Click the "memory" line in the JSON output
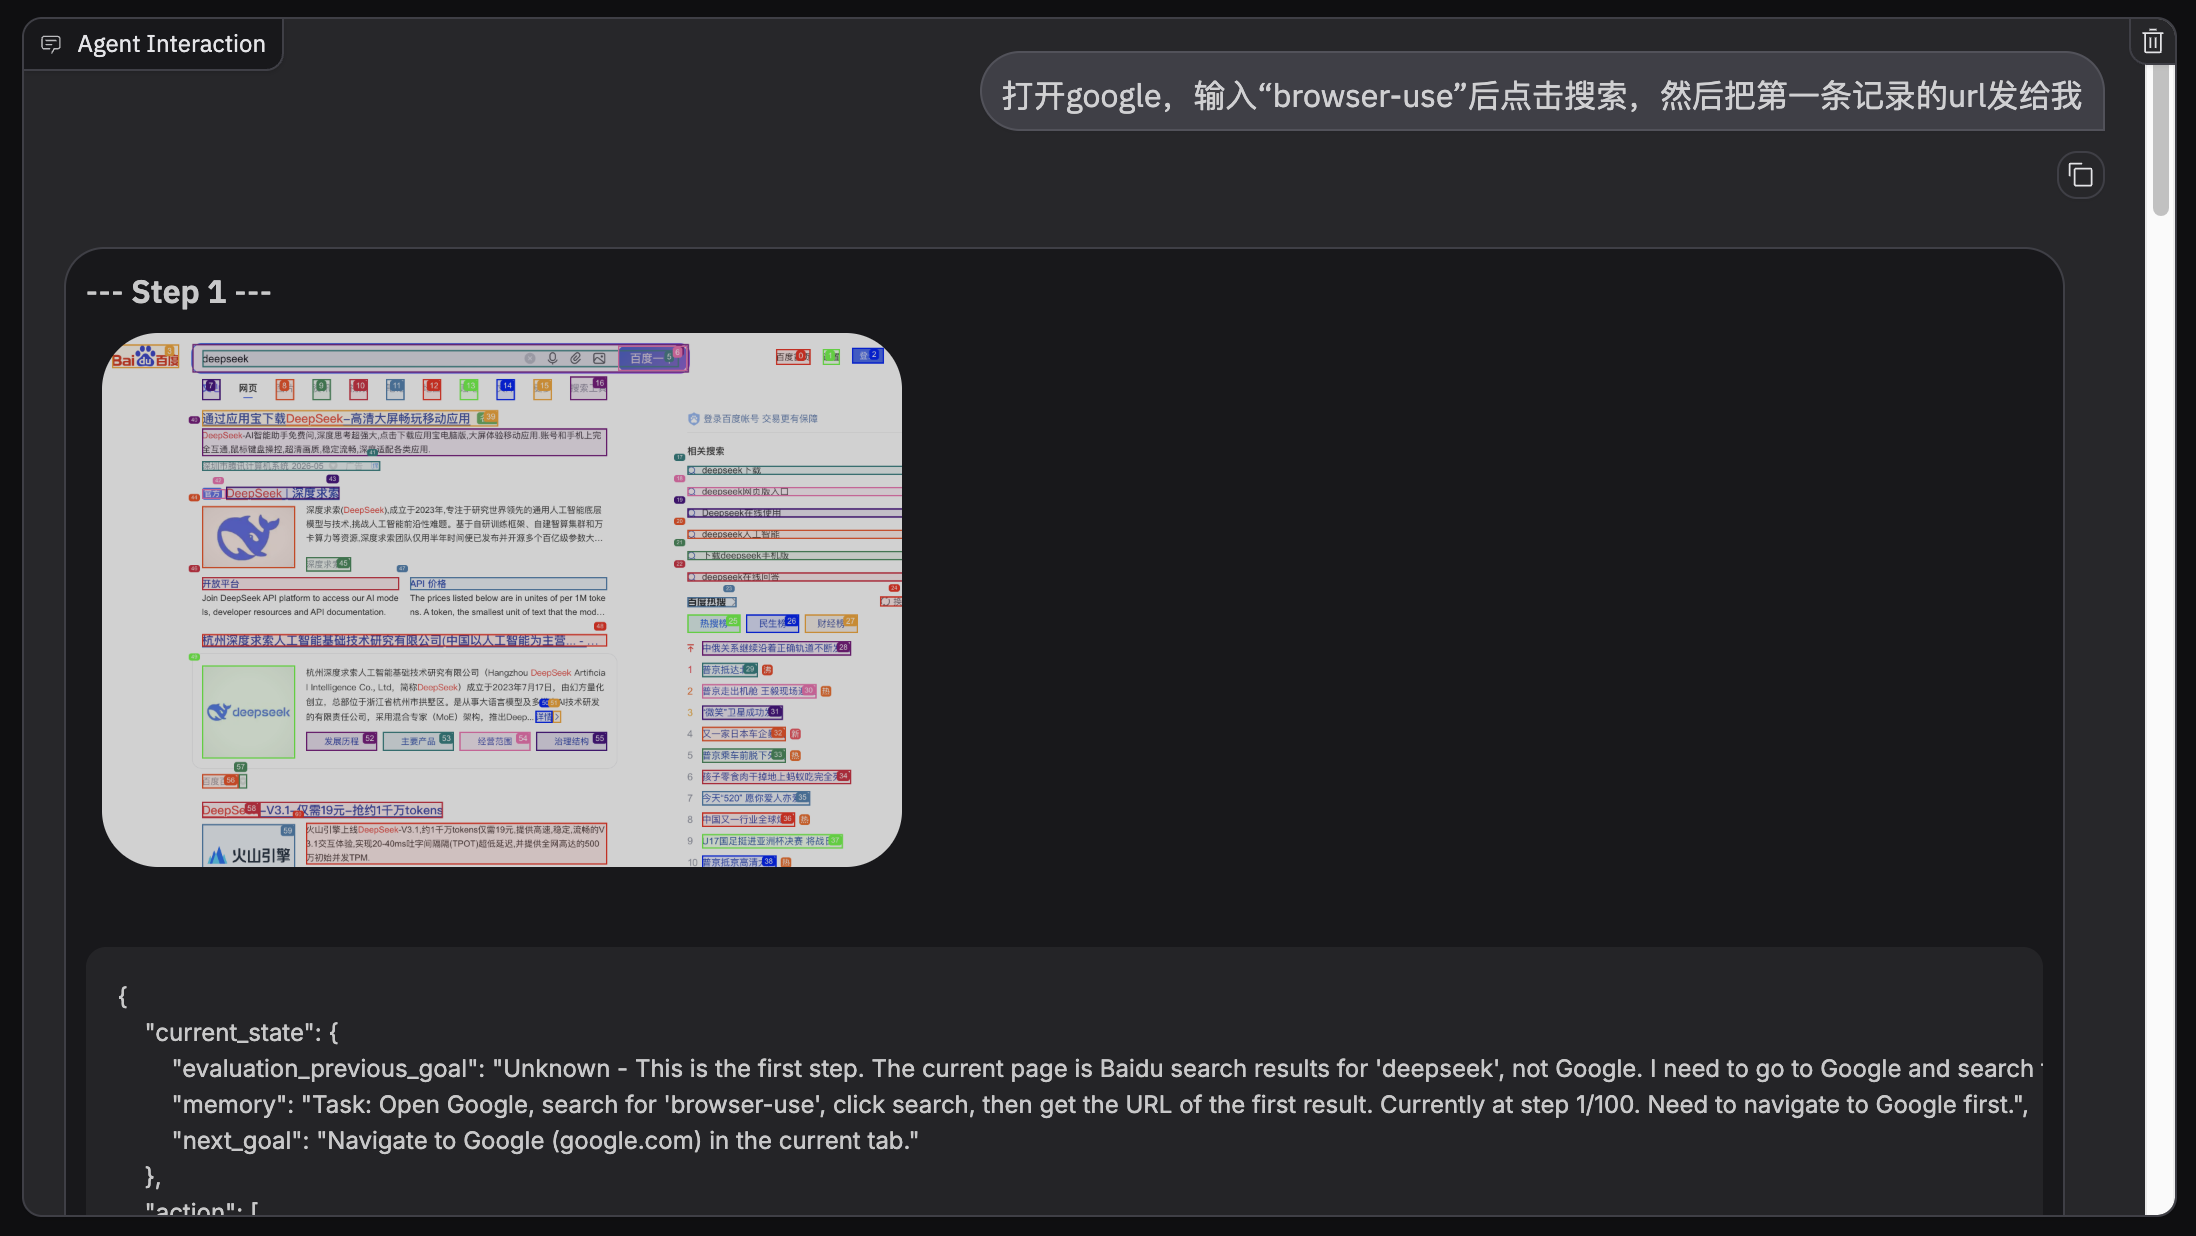This screenshot has width=2196, height=1236. (1100, 1104)
